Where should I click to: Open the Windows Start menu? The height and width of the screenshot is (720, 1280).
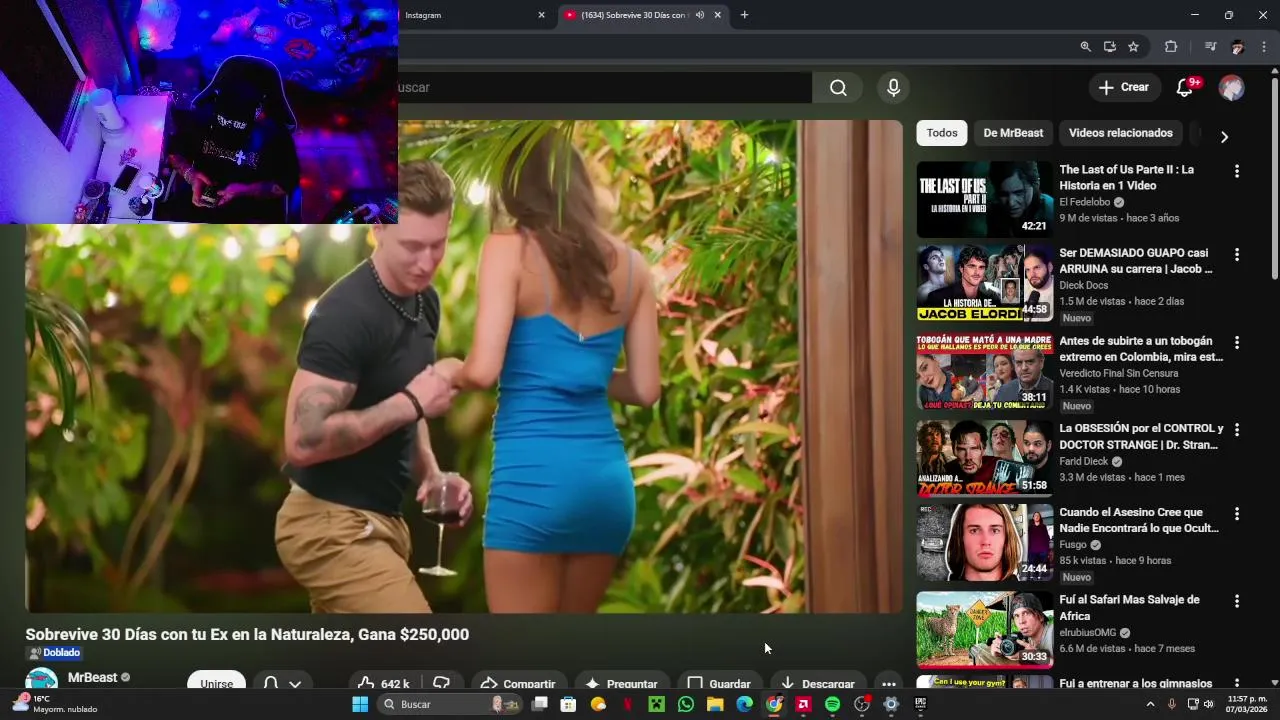[360, 704]
